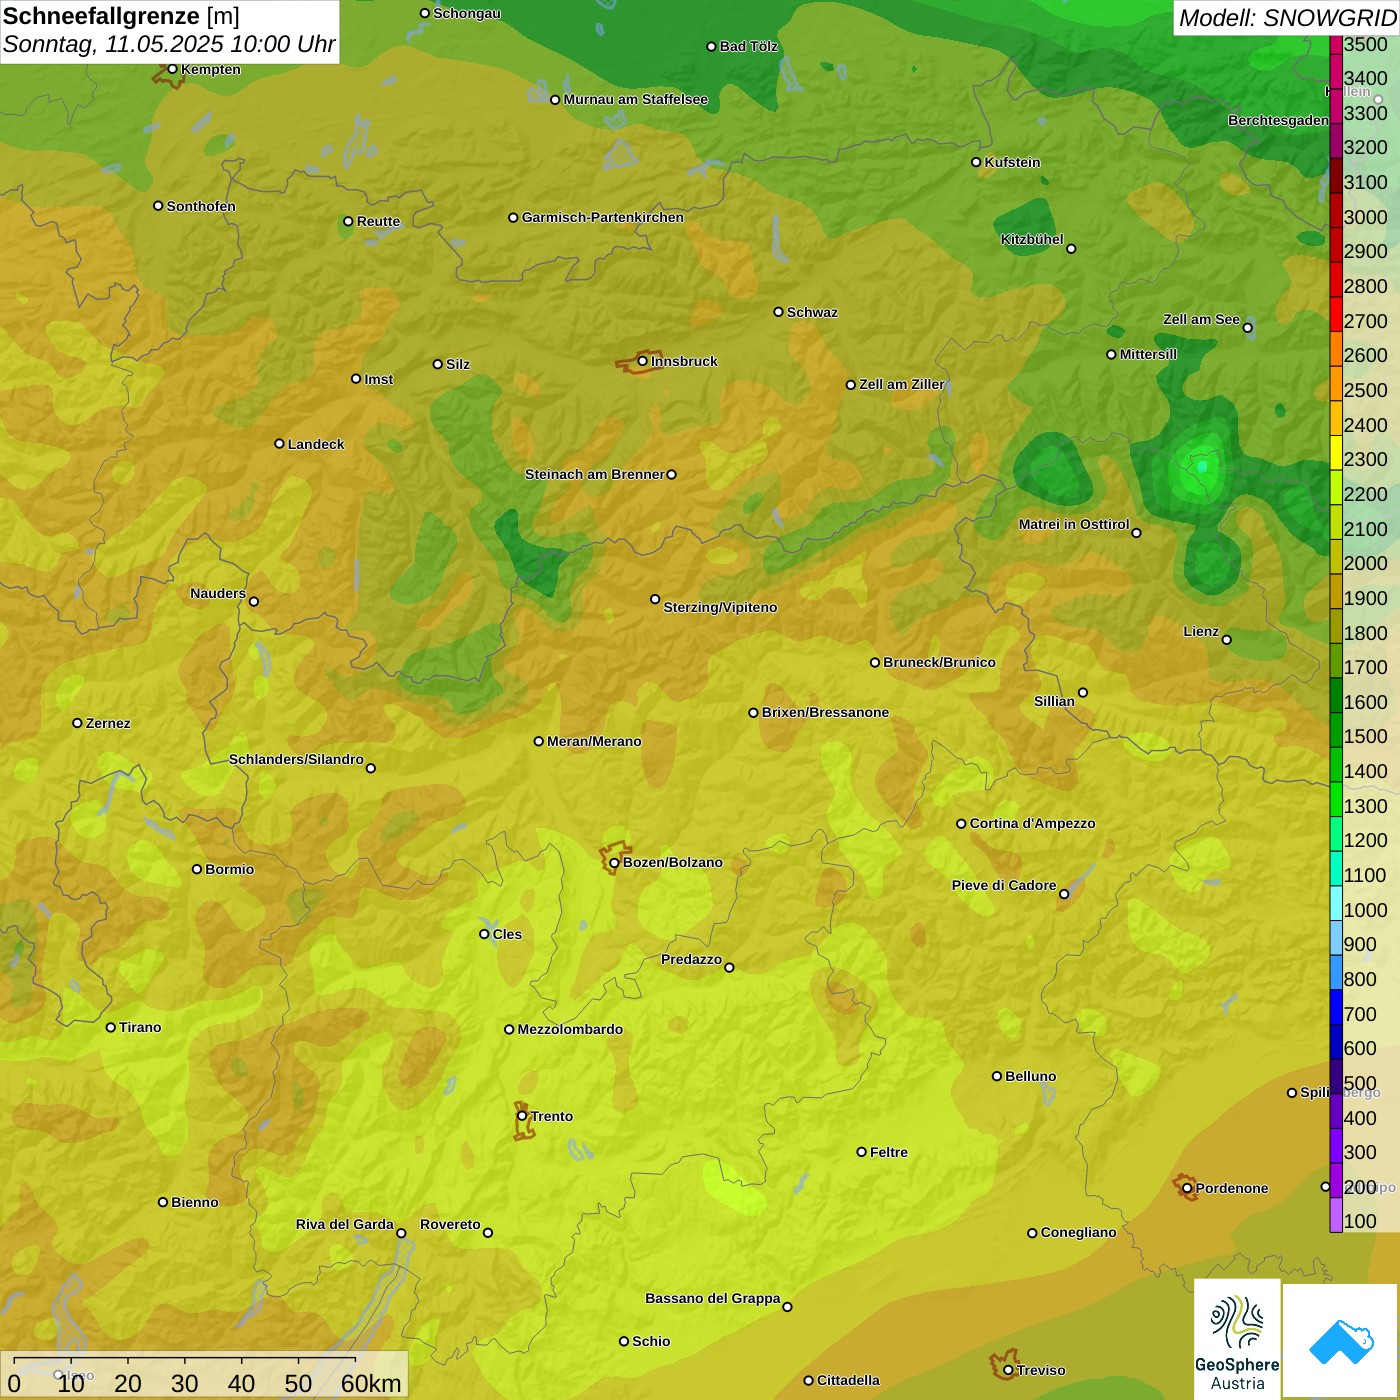Select the Landeck marker dot
Image resolution: width=1400 pixels, height=1400 pixels.
[x=279, y=444]
